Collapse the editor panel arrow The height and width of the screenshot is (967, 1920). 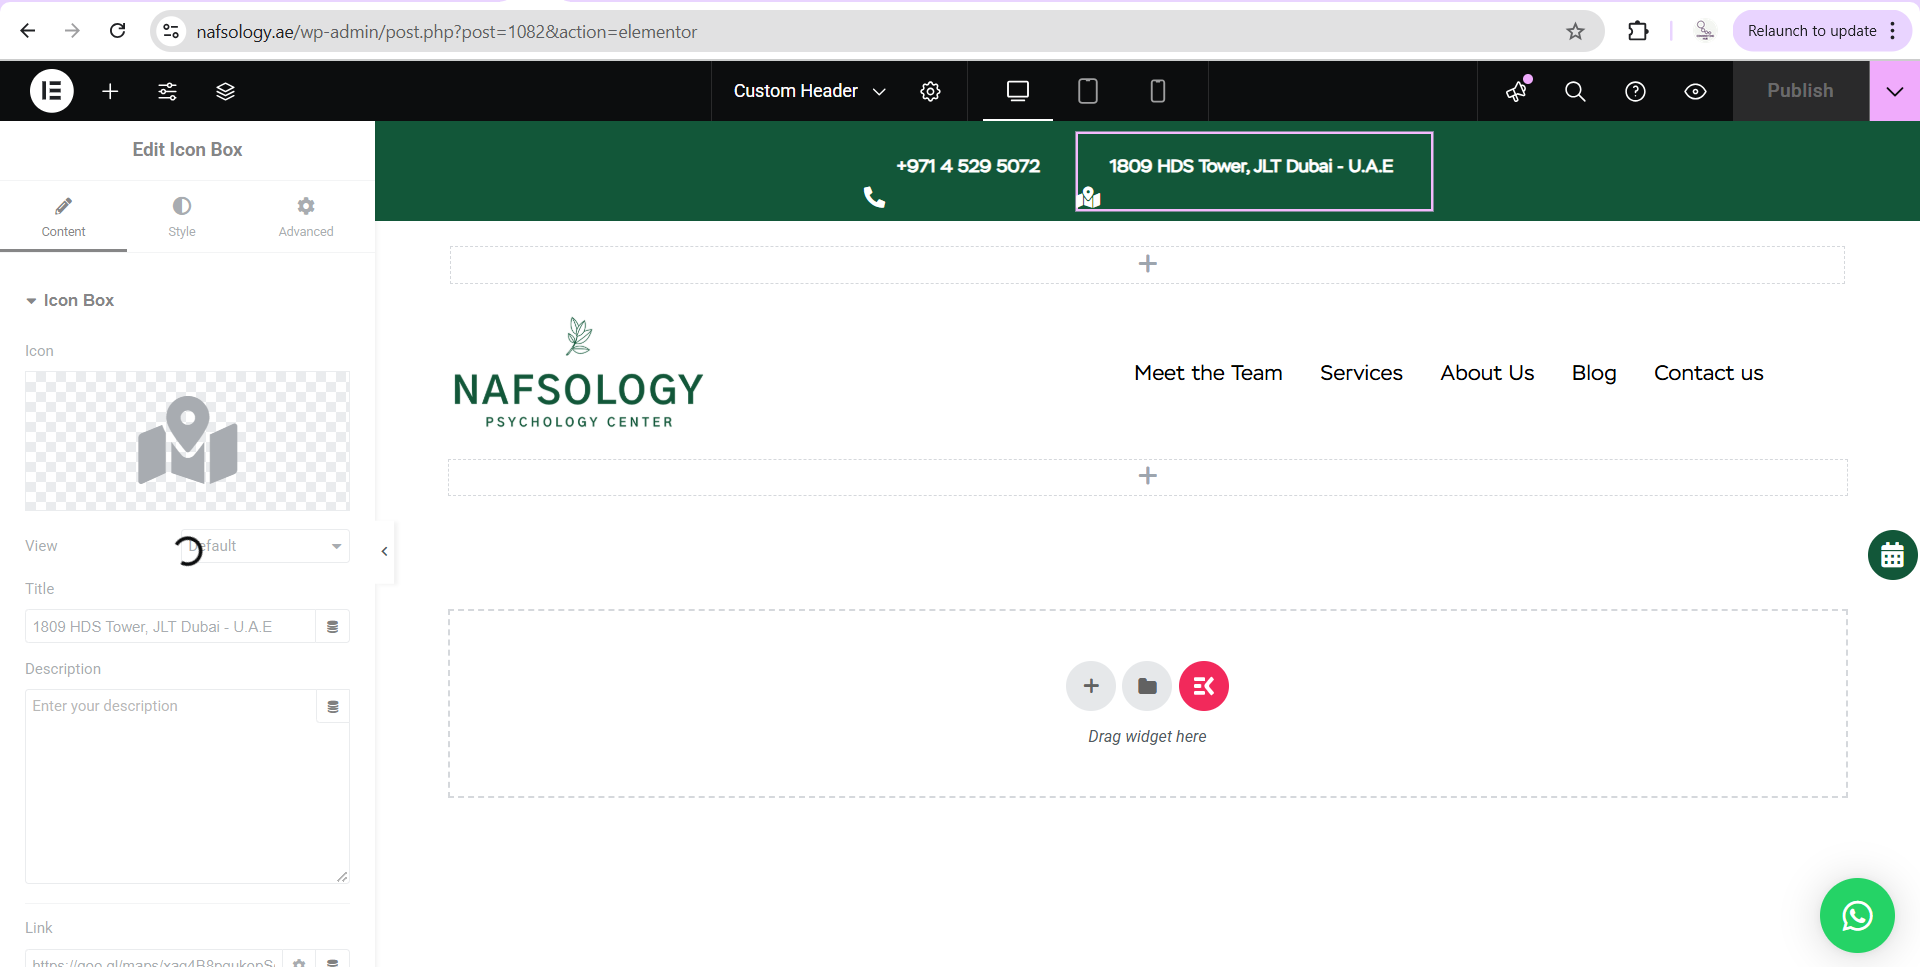pos(384,551)
